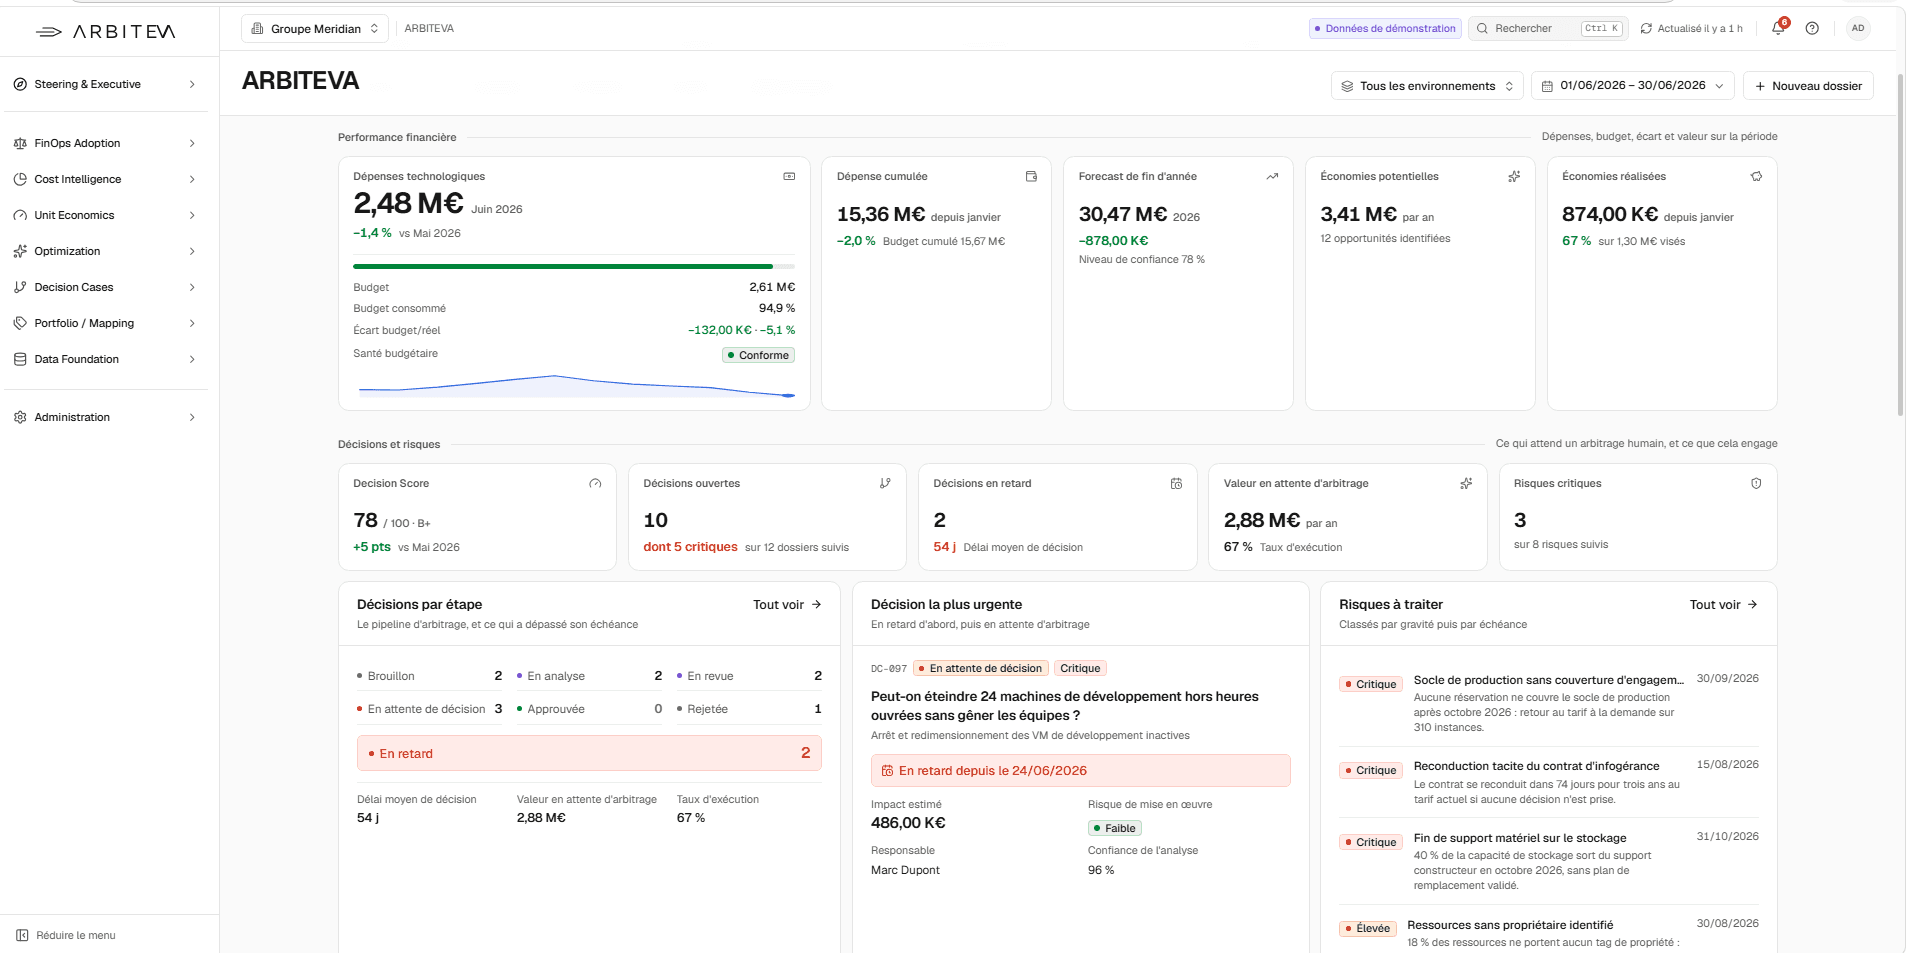Click Tout voir in Décisions par étape
Viewport: 1906px width, 953px height.
(x=787, y=605)
